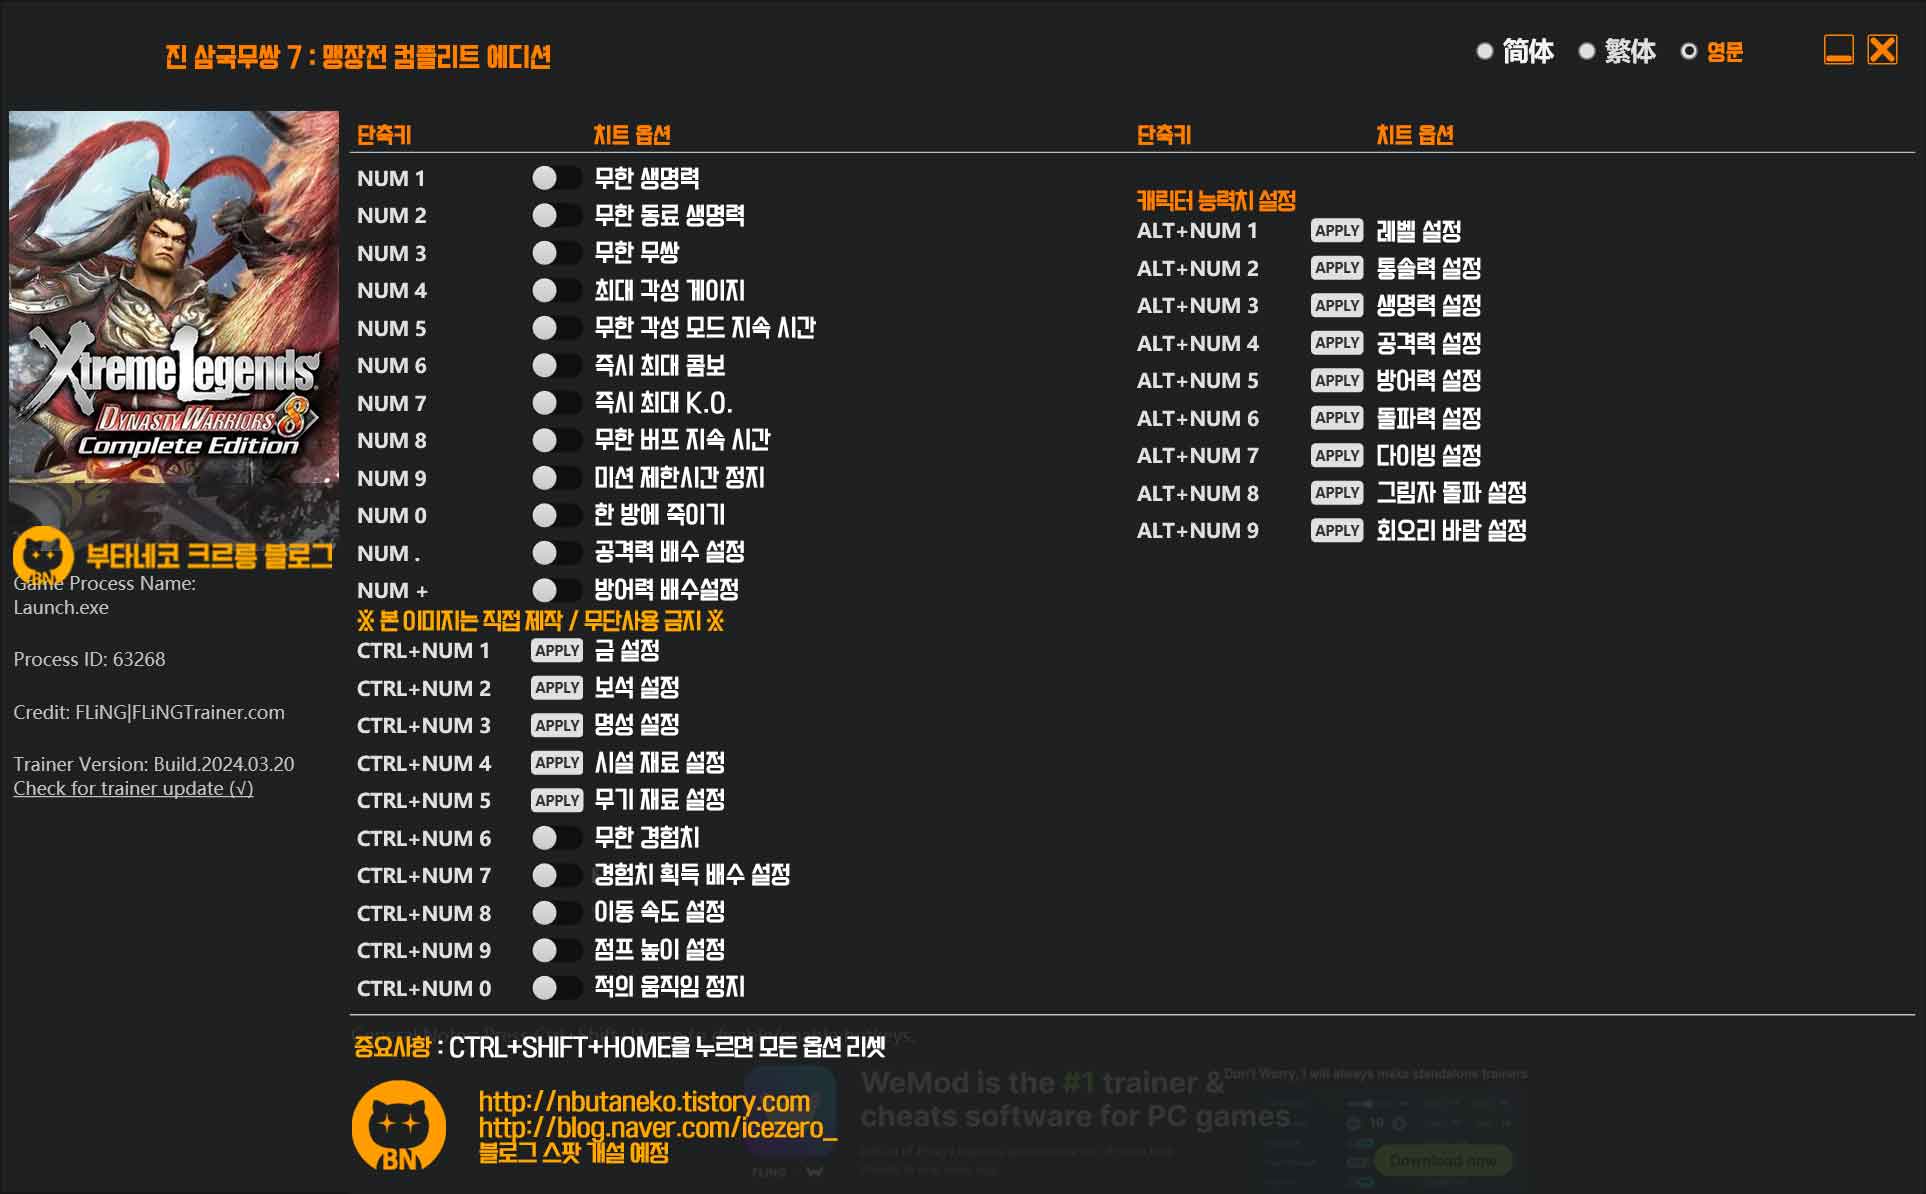Apply the 공격력 설정 stat
1926x1194 pixels.
tap(1337, 343)
